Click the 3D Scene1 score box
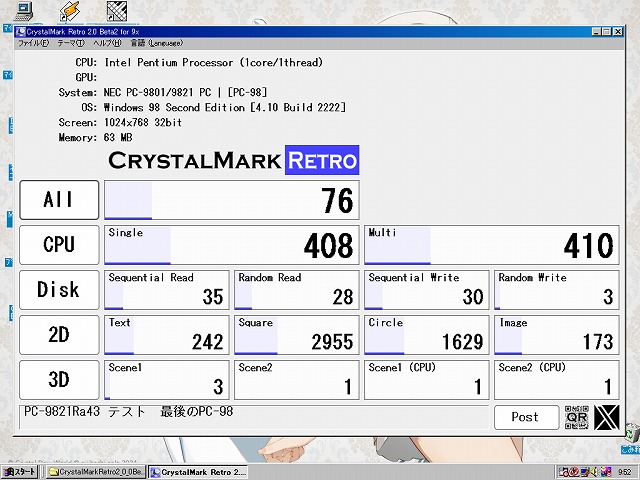The height and width of the screenshot is (480, 640). 167,380
